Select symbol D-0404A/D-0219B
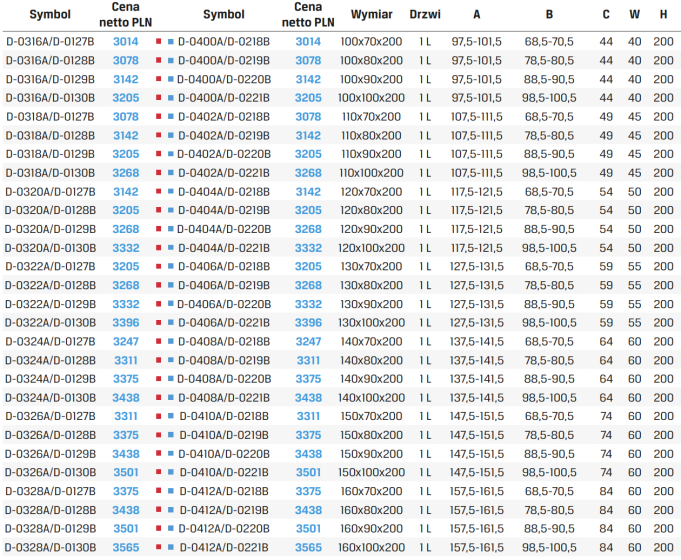The width and height of the screenshot is (681, 560). point(224,210)
